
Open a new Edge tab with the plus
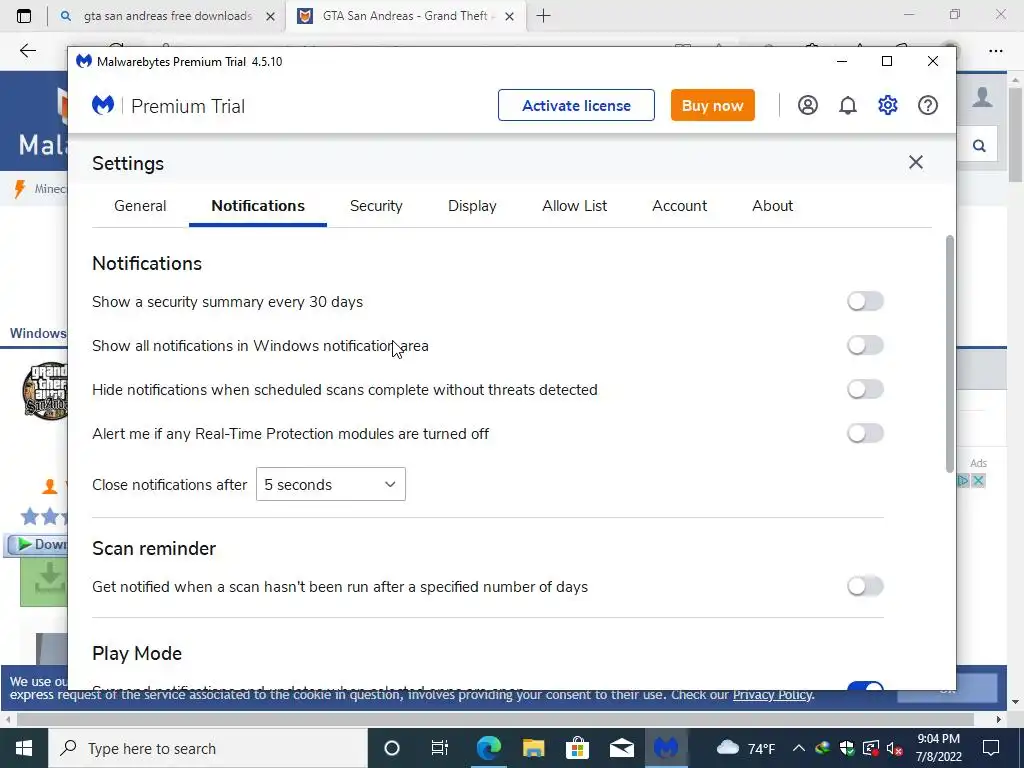tap(543, 16)
